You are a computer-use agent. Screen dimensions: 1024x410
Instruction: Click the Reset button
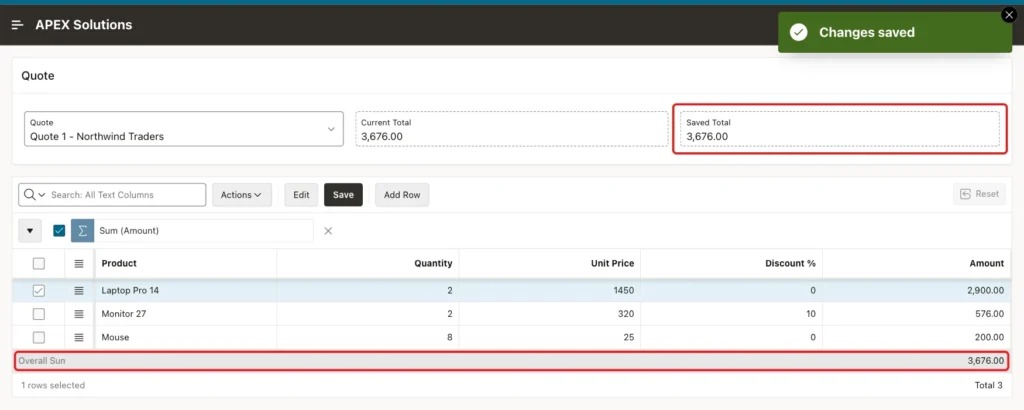coord(979,194)
